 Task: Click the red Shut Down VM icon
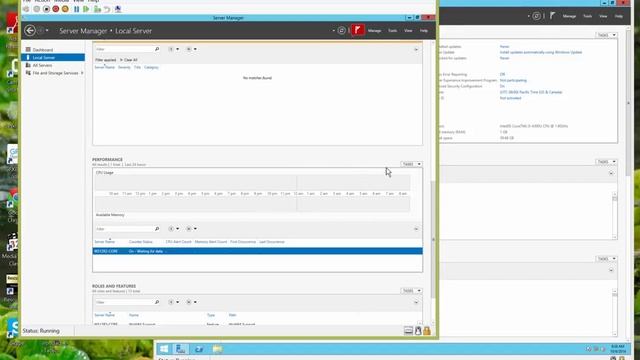(x=56, y=9)
